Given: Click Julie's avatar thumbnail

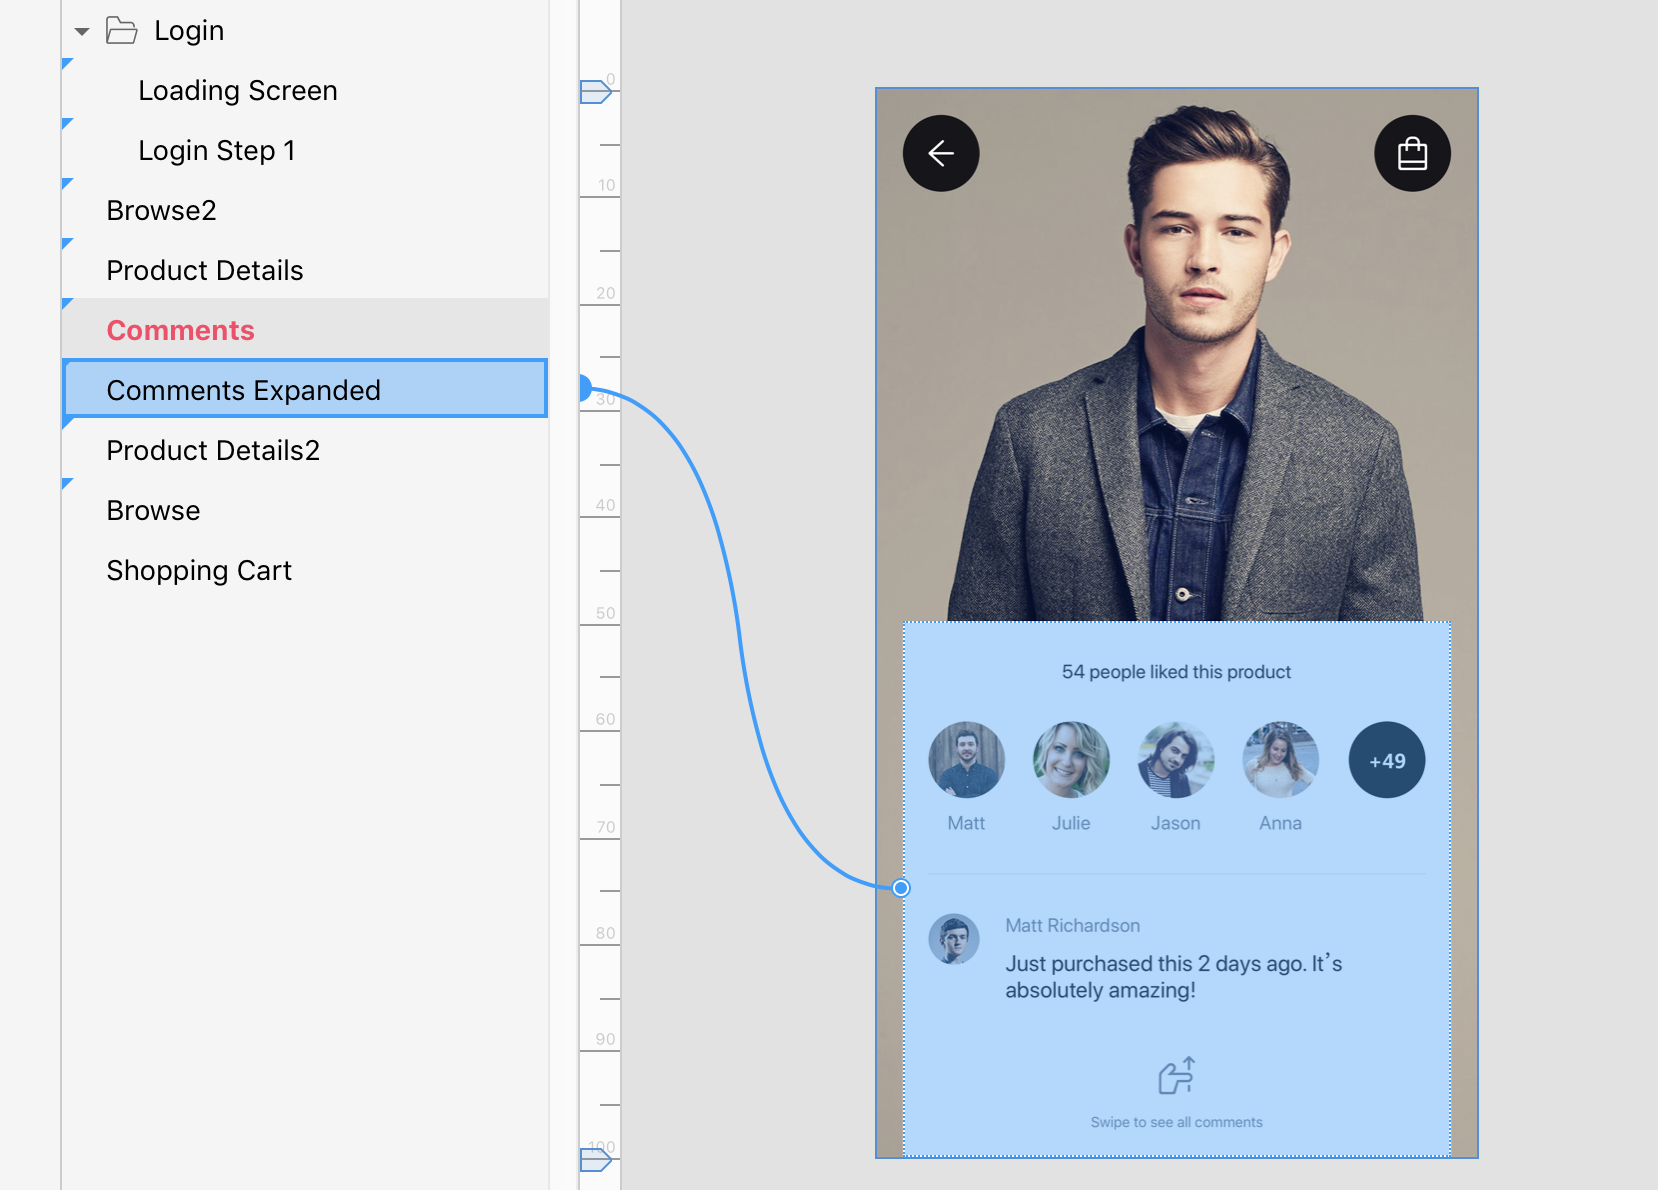Looking at the screenshot, I should click(1071, 760).
